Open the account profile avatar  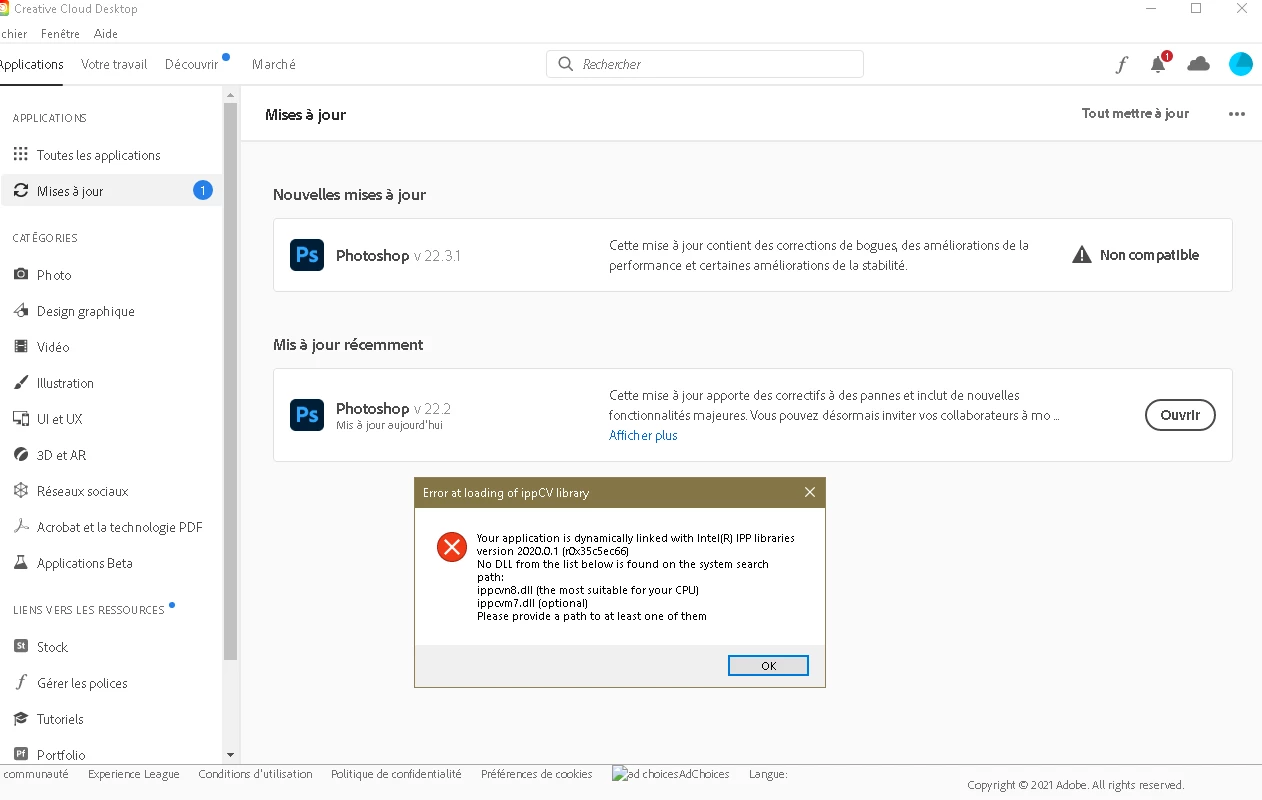[1240, 64]
